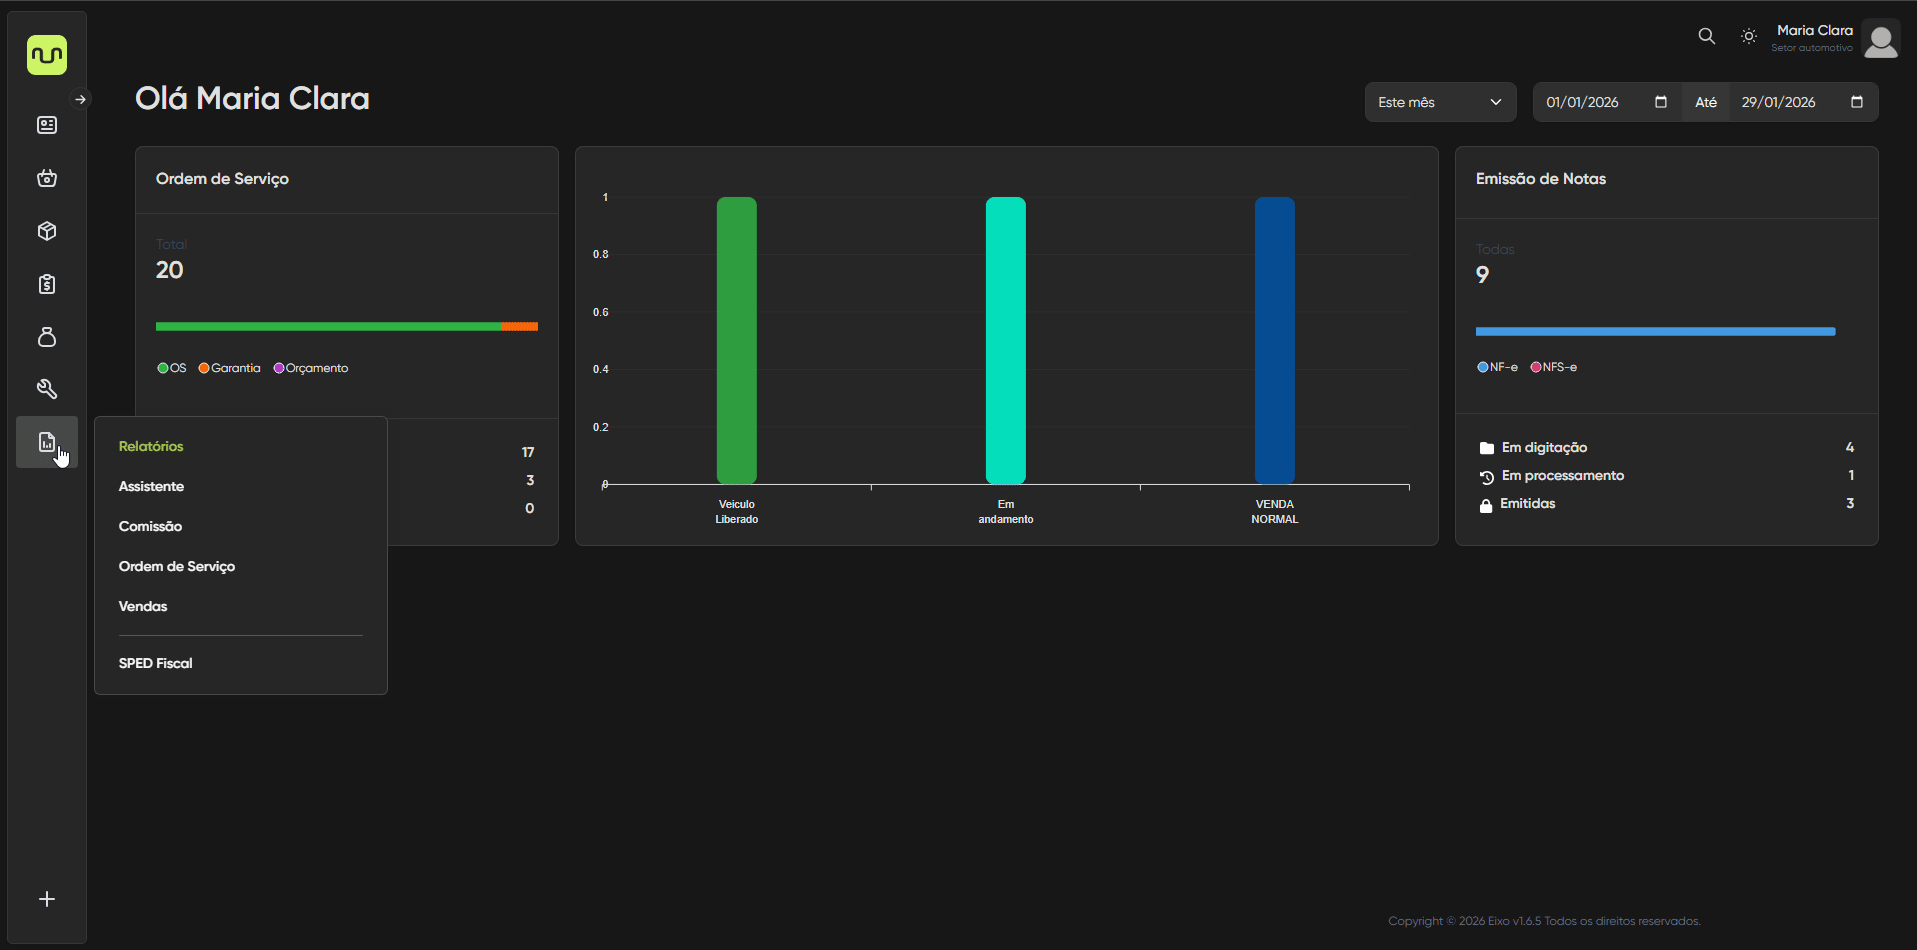Click SPED Fiscal menu option
The image size is (1917, 950).
(x=155, y=663)
